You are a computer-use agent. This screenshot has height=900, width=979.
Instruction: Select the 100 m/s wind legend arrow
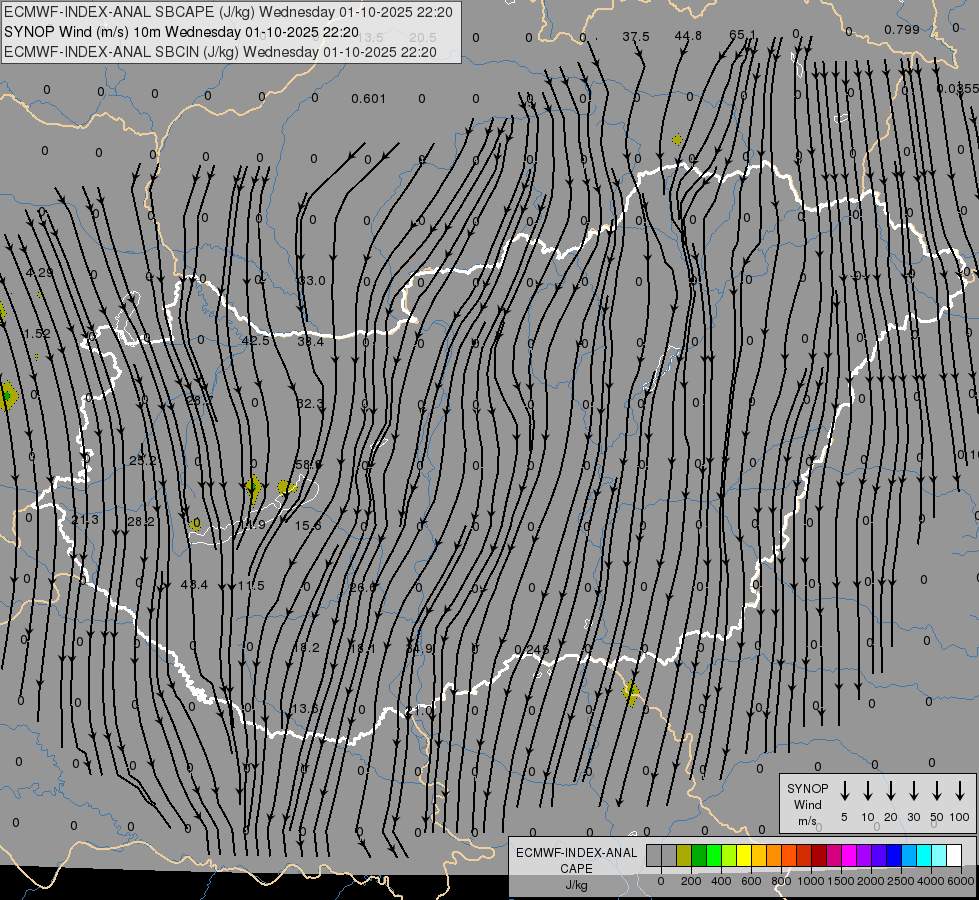960,791
